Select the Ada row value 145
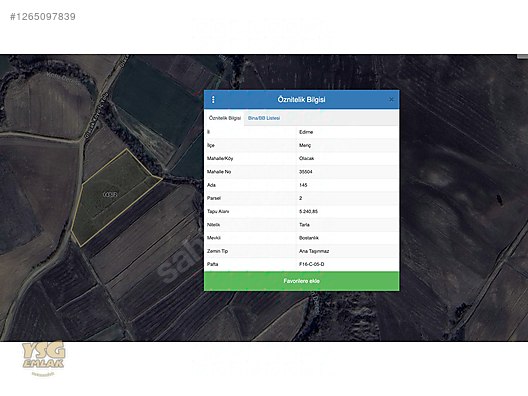 click(303, 185)
